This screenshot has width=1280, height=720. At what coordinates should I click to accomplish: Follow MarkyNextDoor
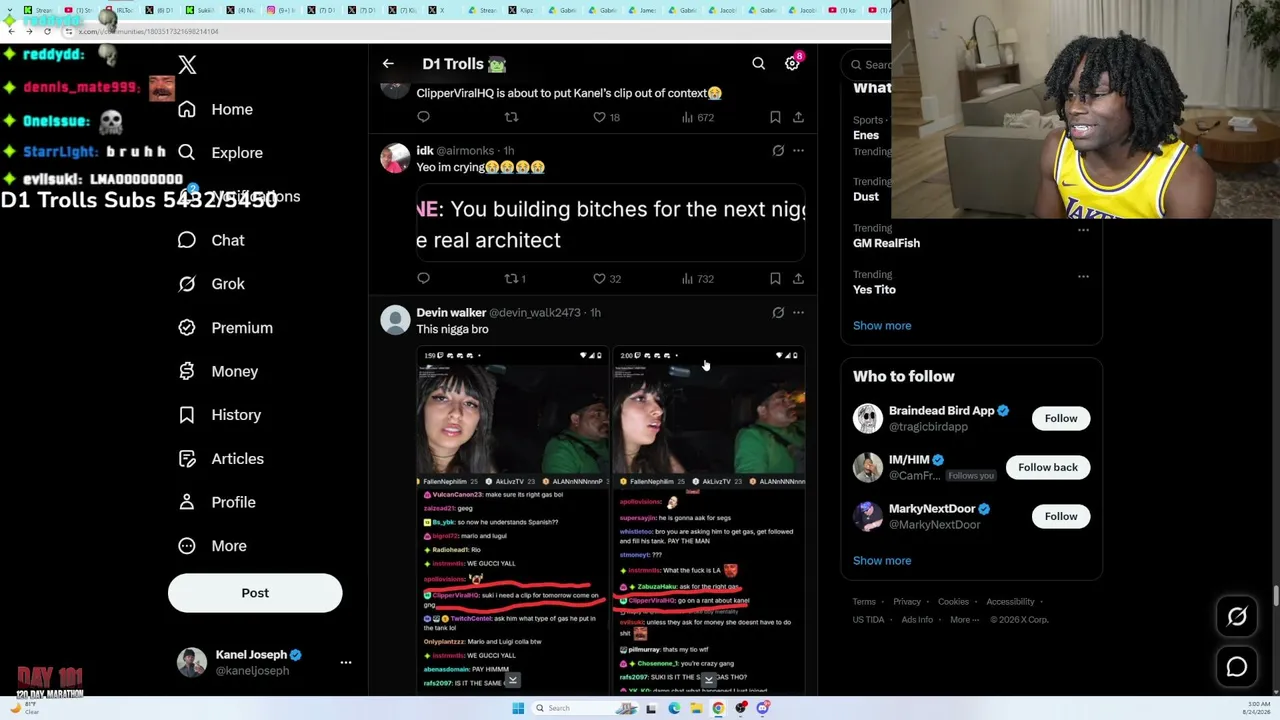pyautogui.click(x=1061, y=516)
